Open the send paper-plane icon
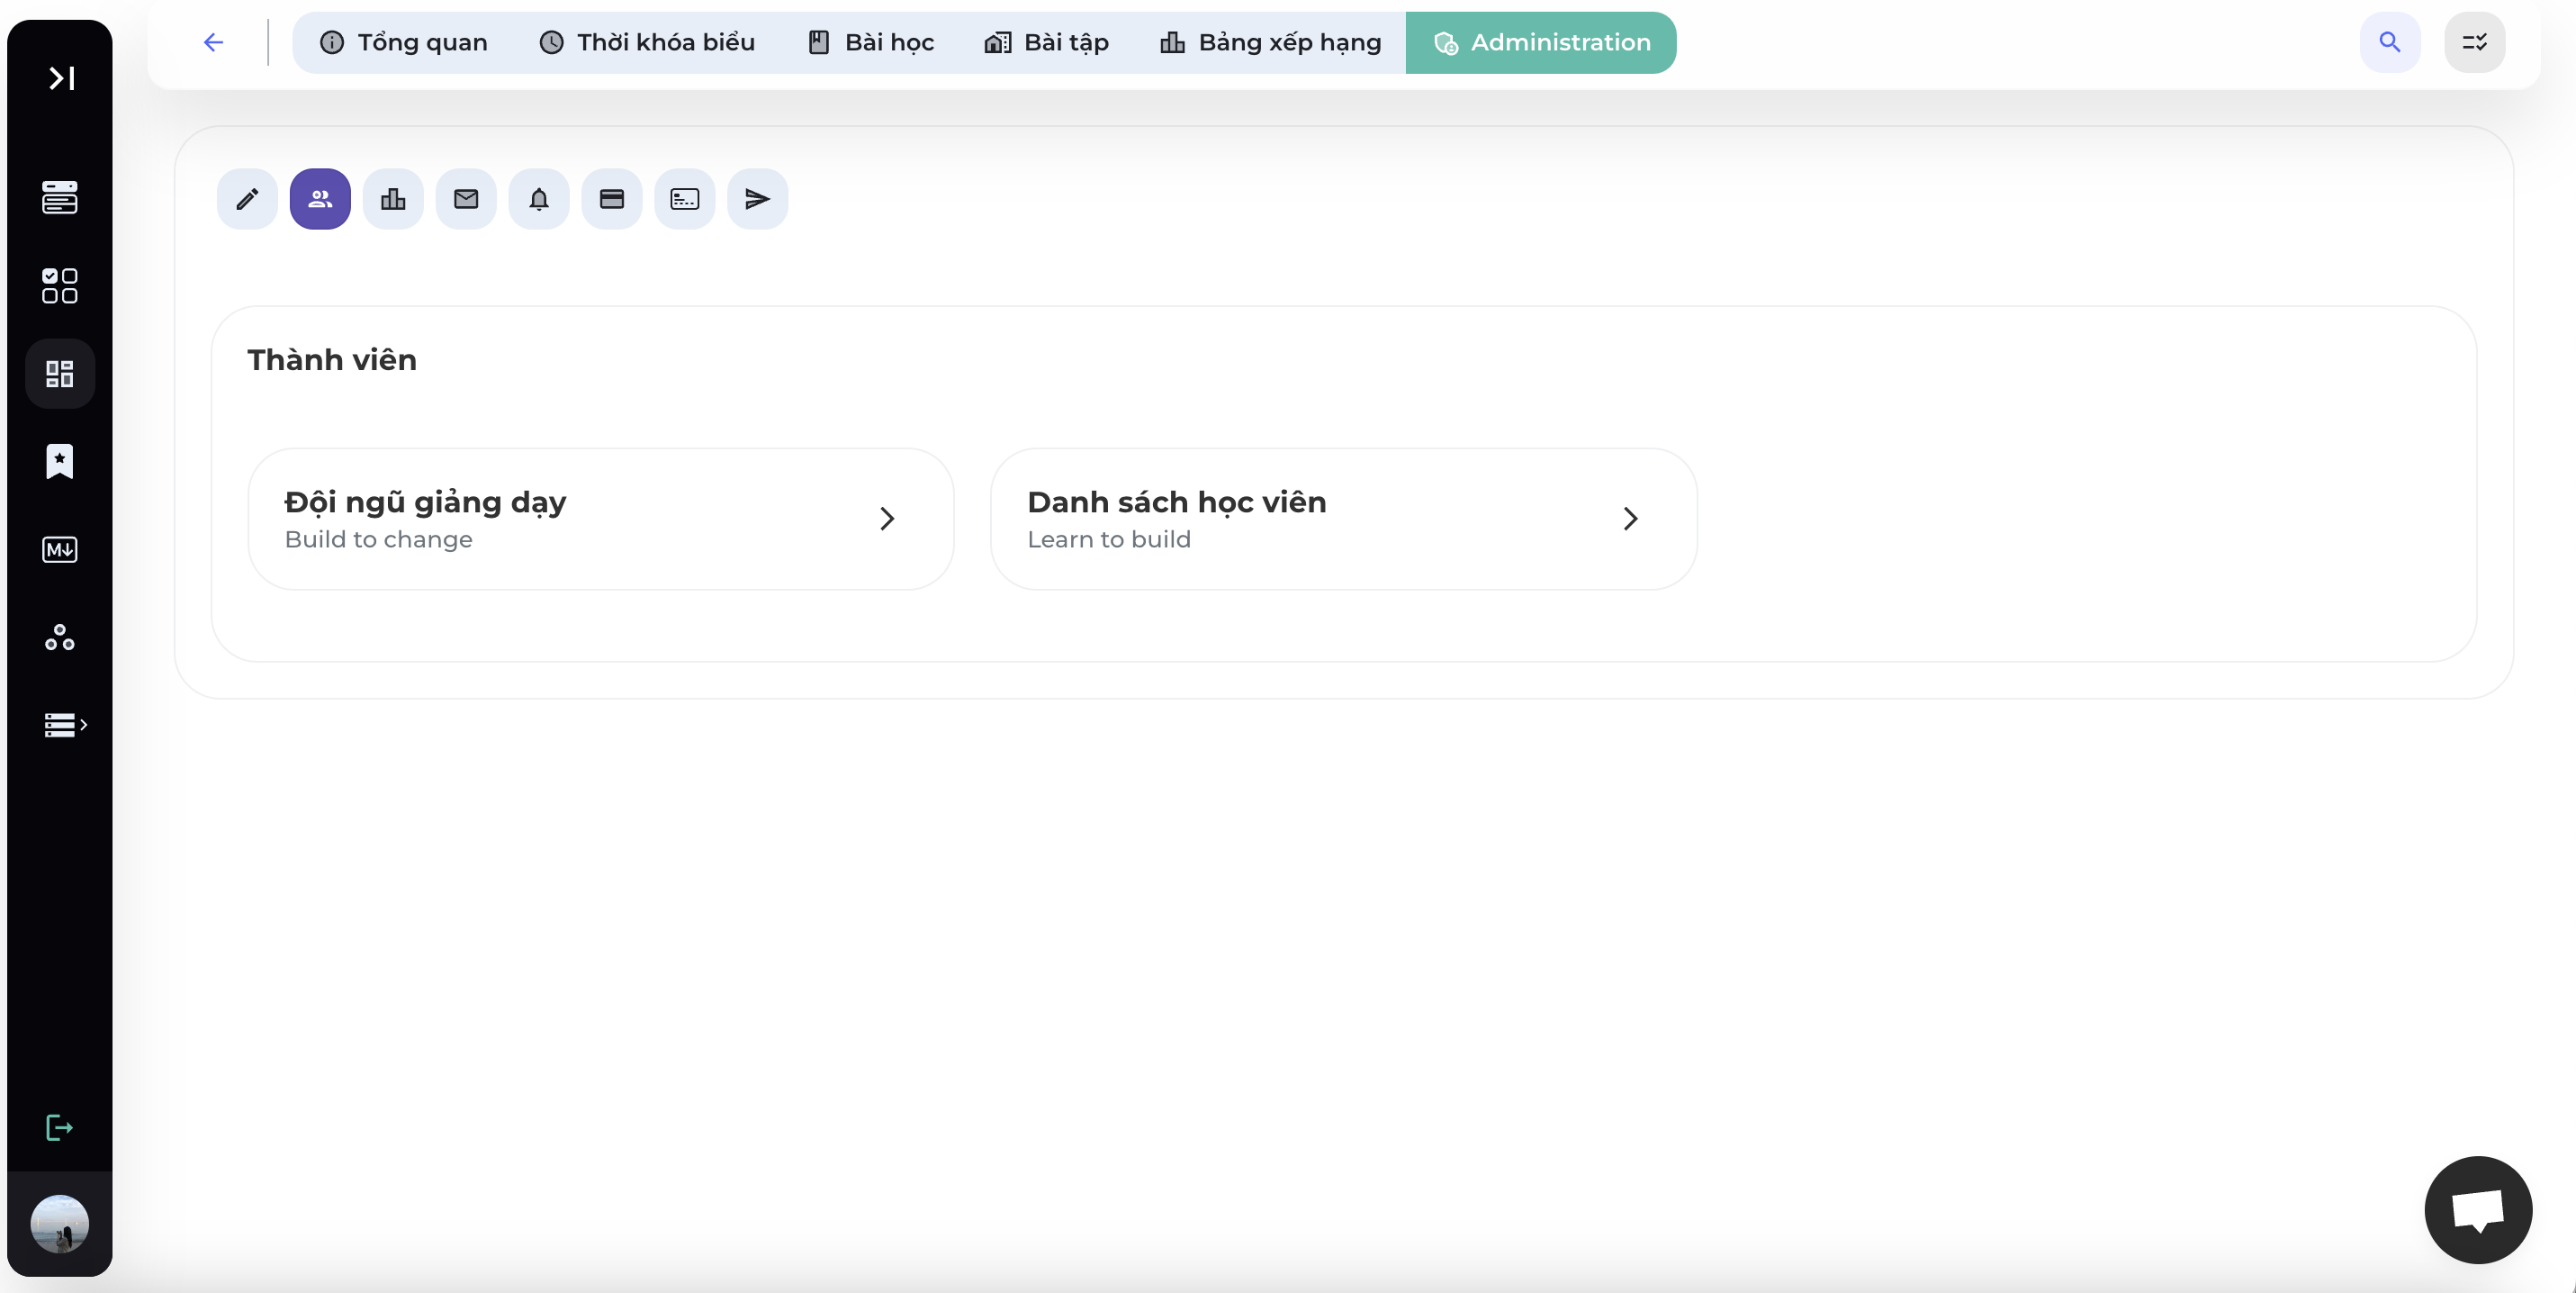The image size is (2576, 1293). tap(758, 199)
